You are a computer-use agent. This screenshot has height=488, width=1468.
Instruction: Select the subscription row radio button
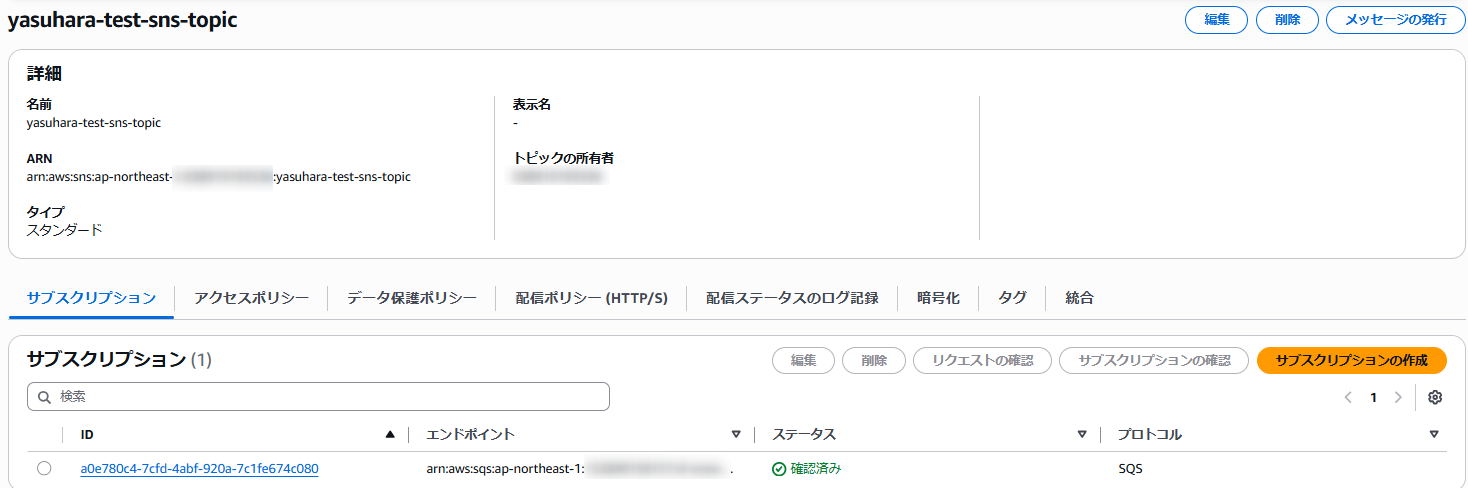(x=44, y=468)
